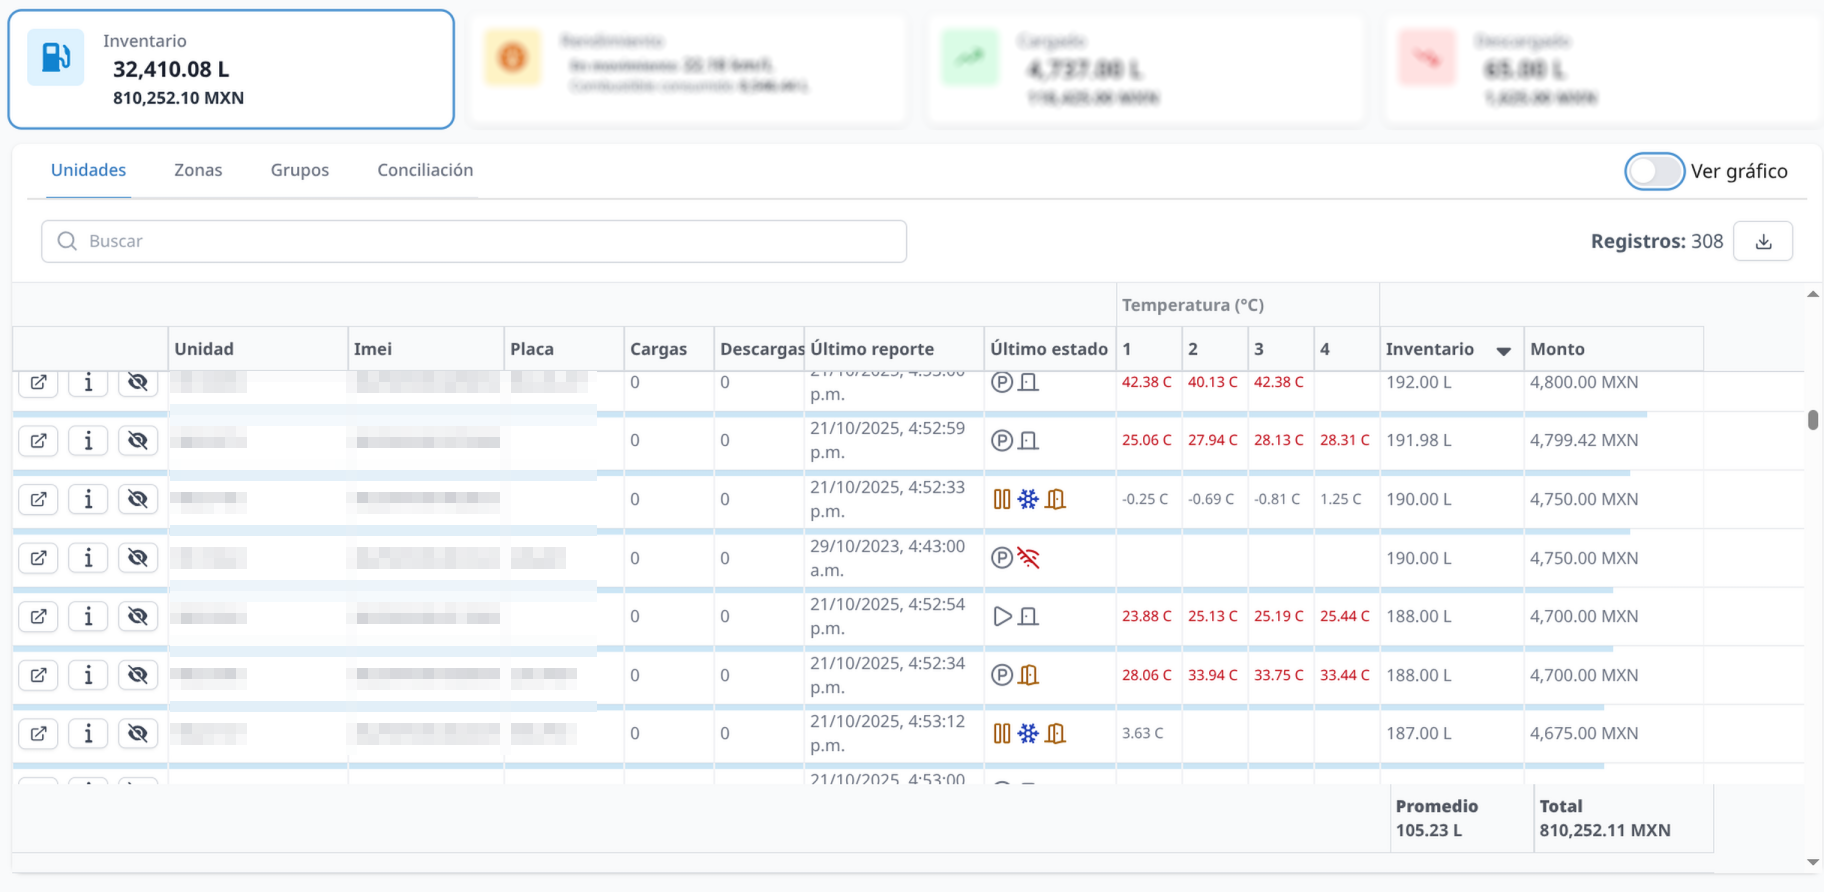Click the fuel pump Inventario icon
The width and height of the screenshot is (1824, 892).
55,58
